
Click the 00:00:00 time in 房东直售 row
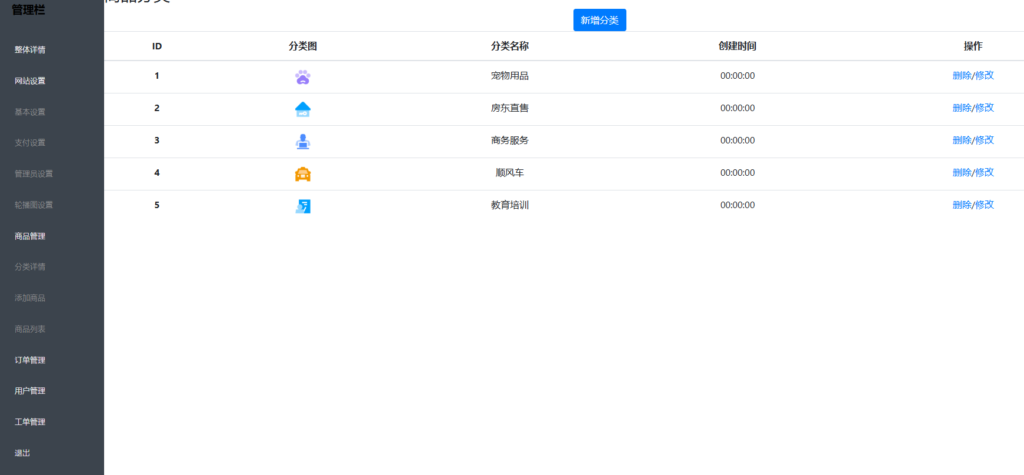tap(737, 108)
